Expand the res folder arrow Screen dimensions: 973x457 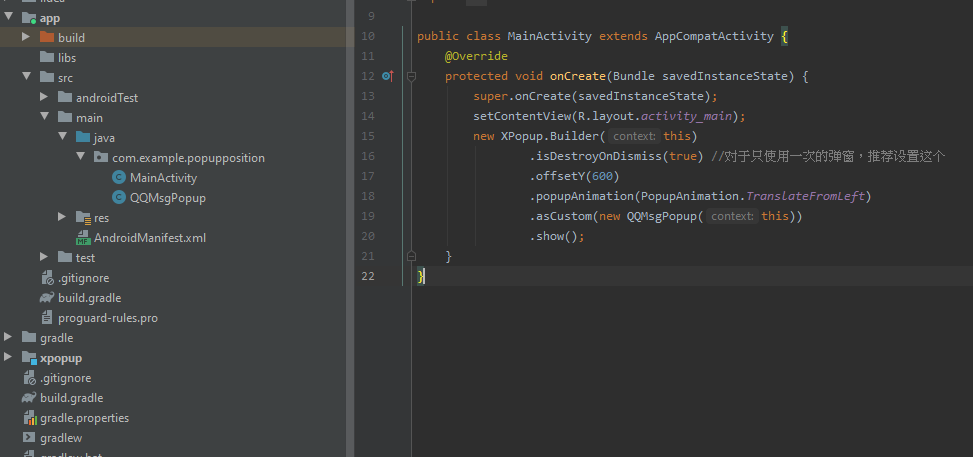pos(61,217)
